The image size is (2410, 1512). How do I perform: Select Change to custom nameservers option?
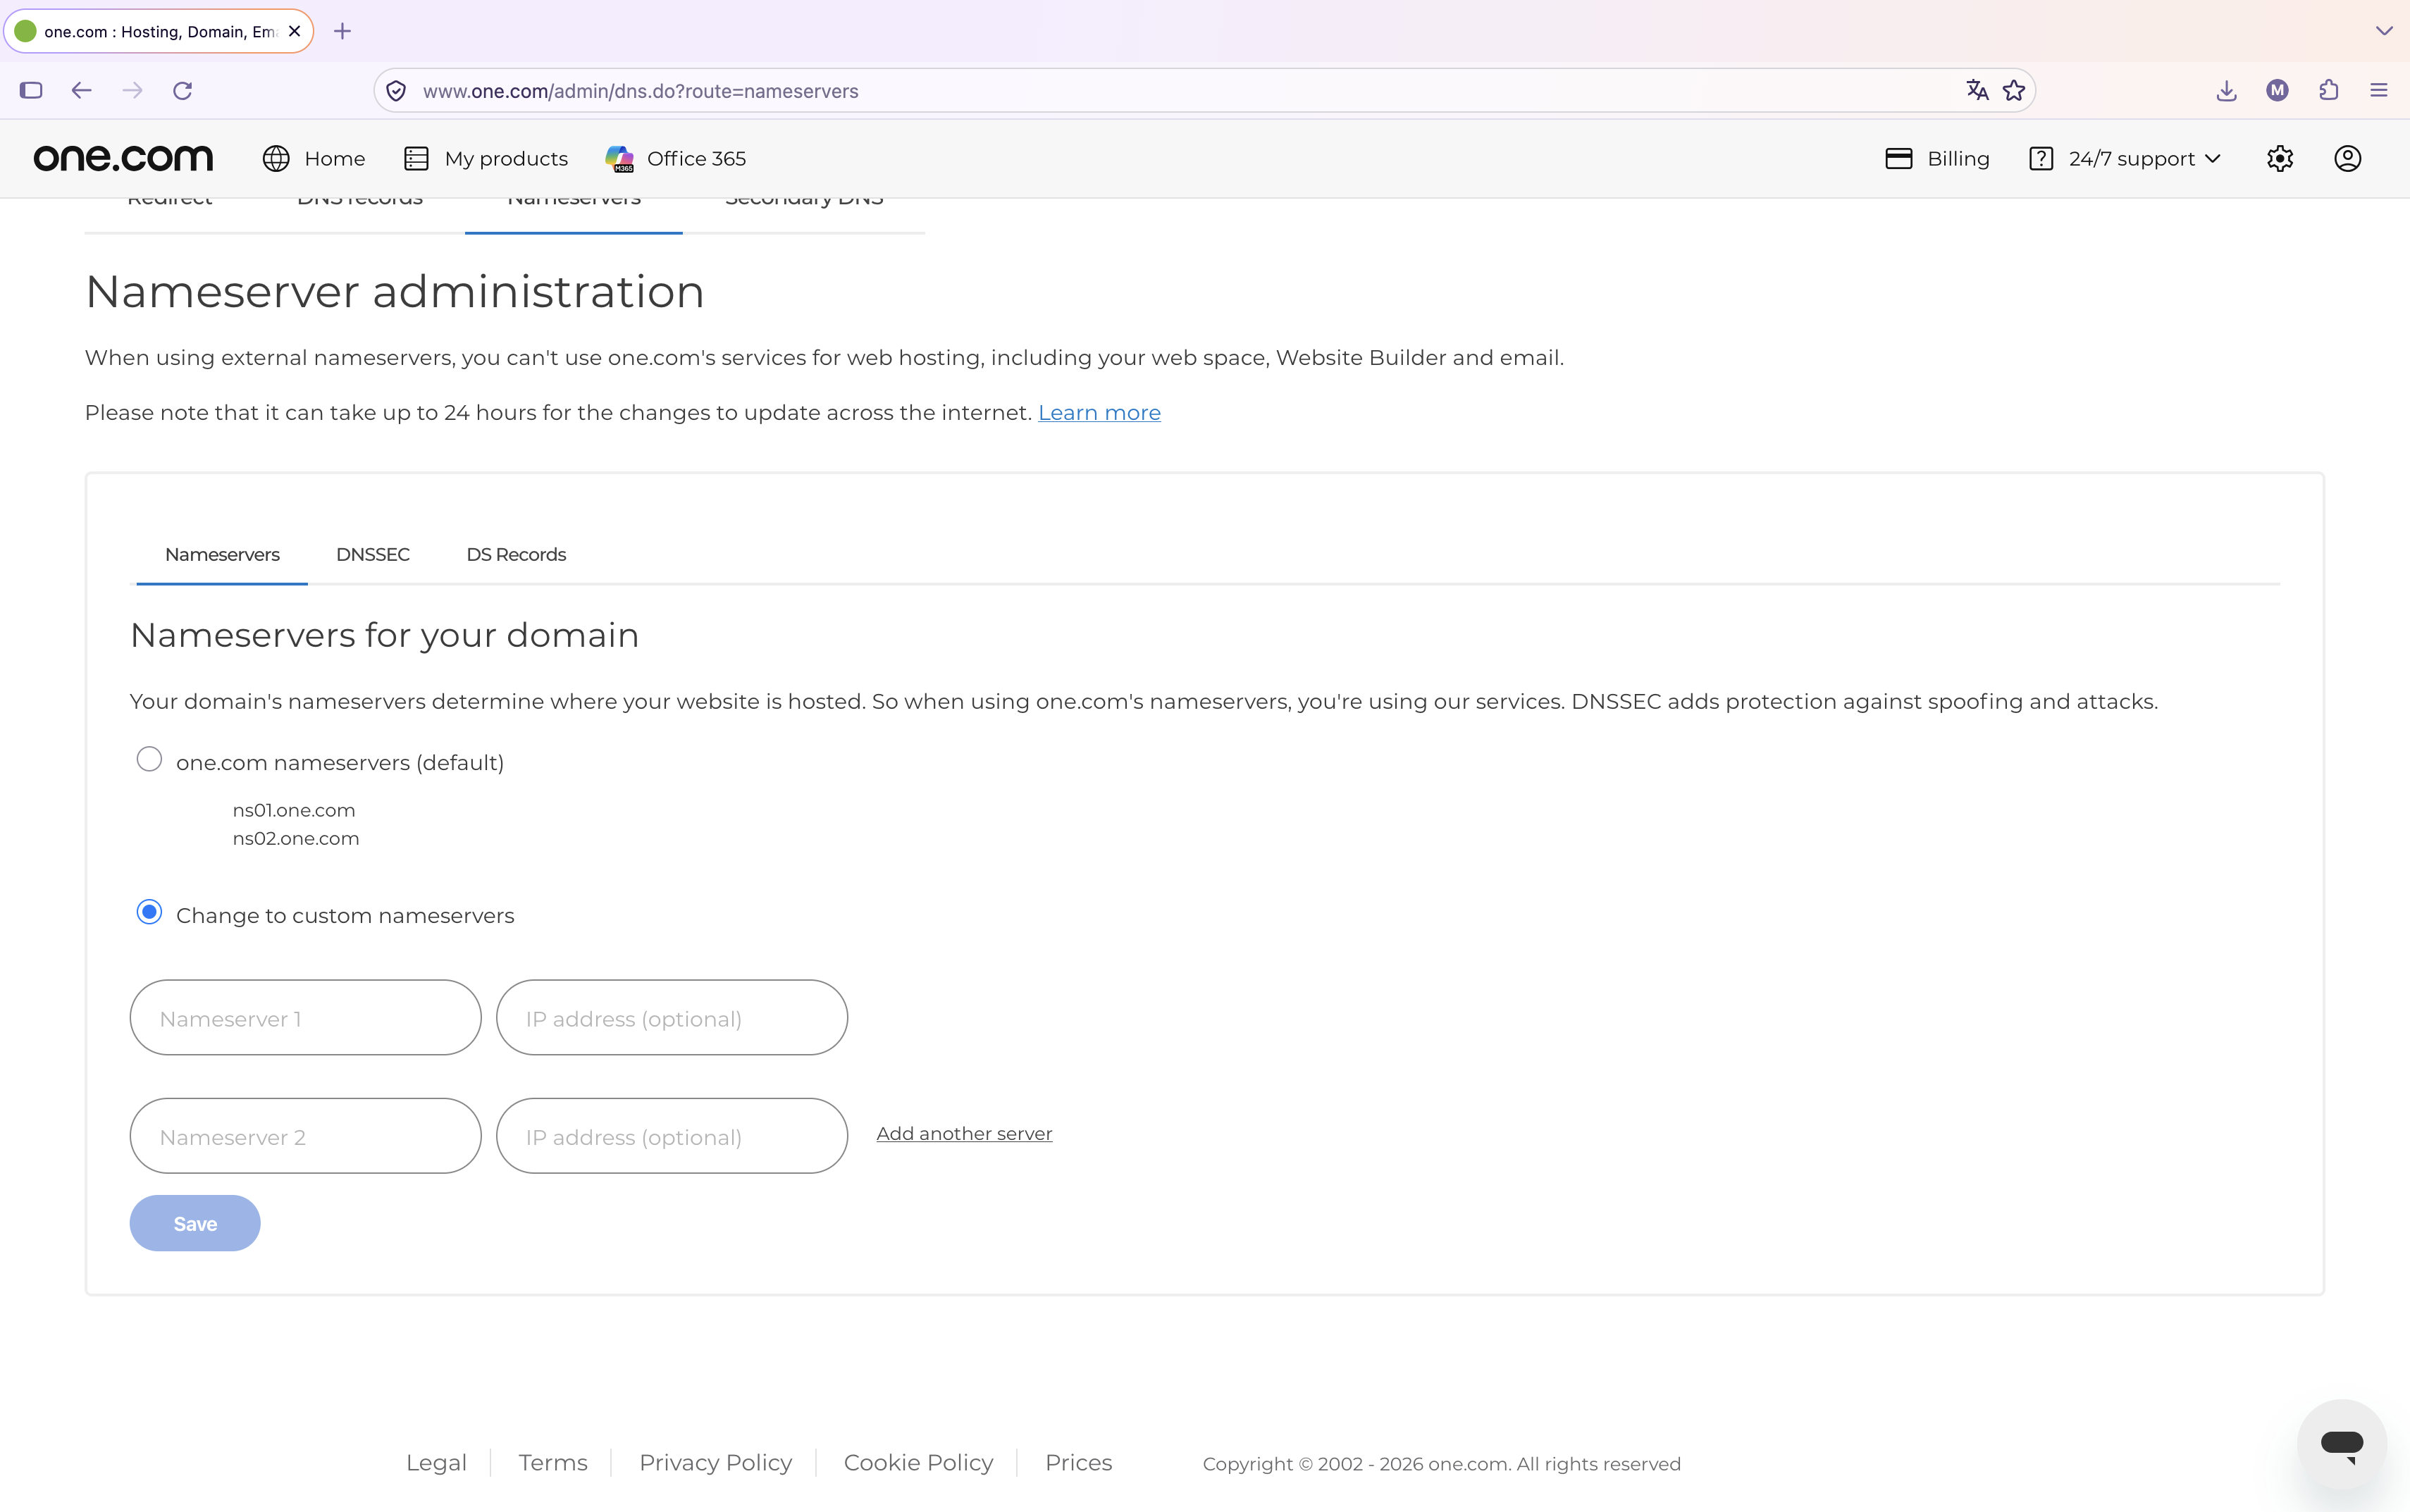[149, 912]
